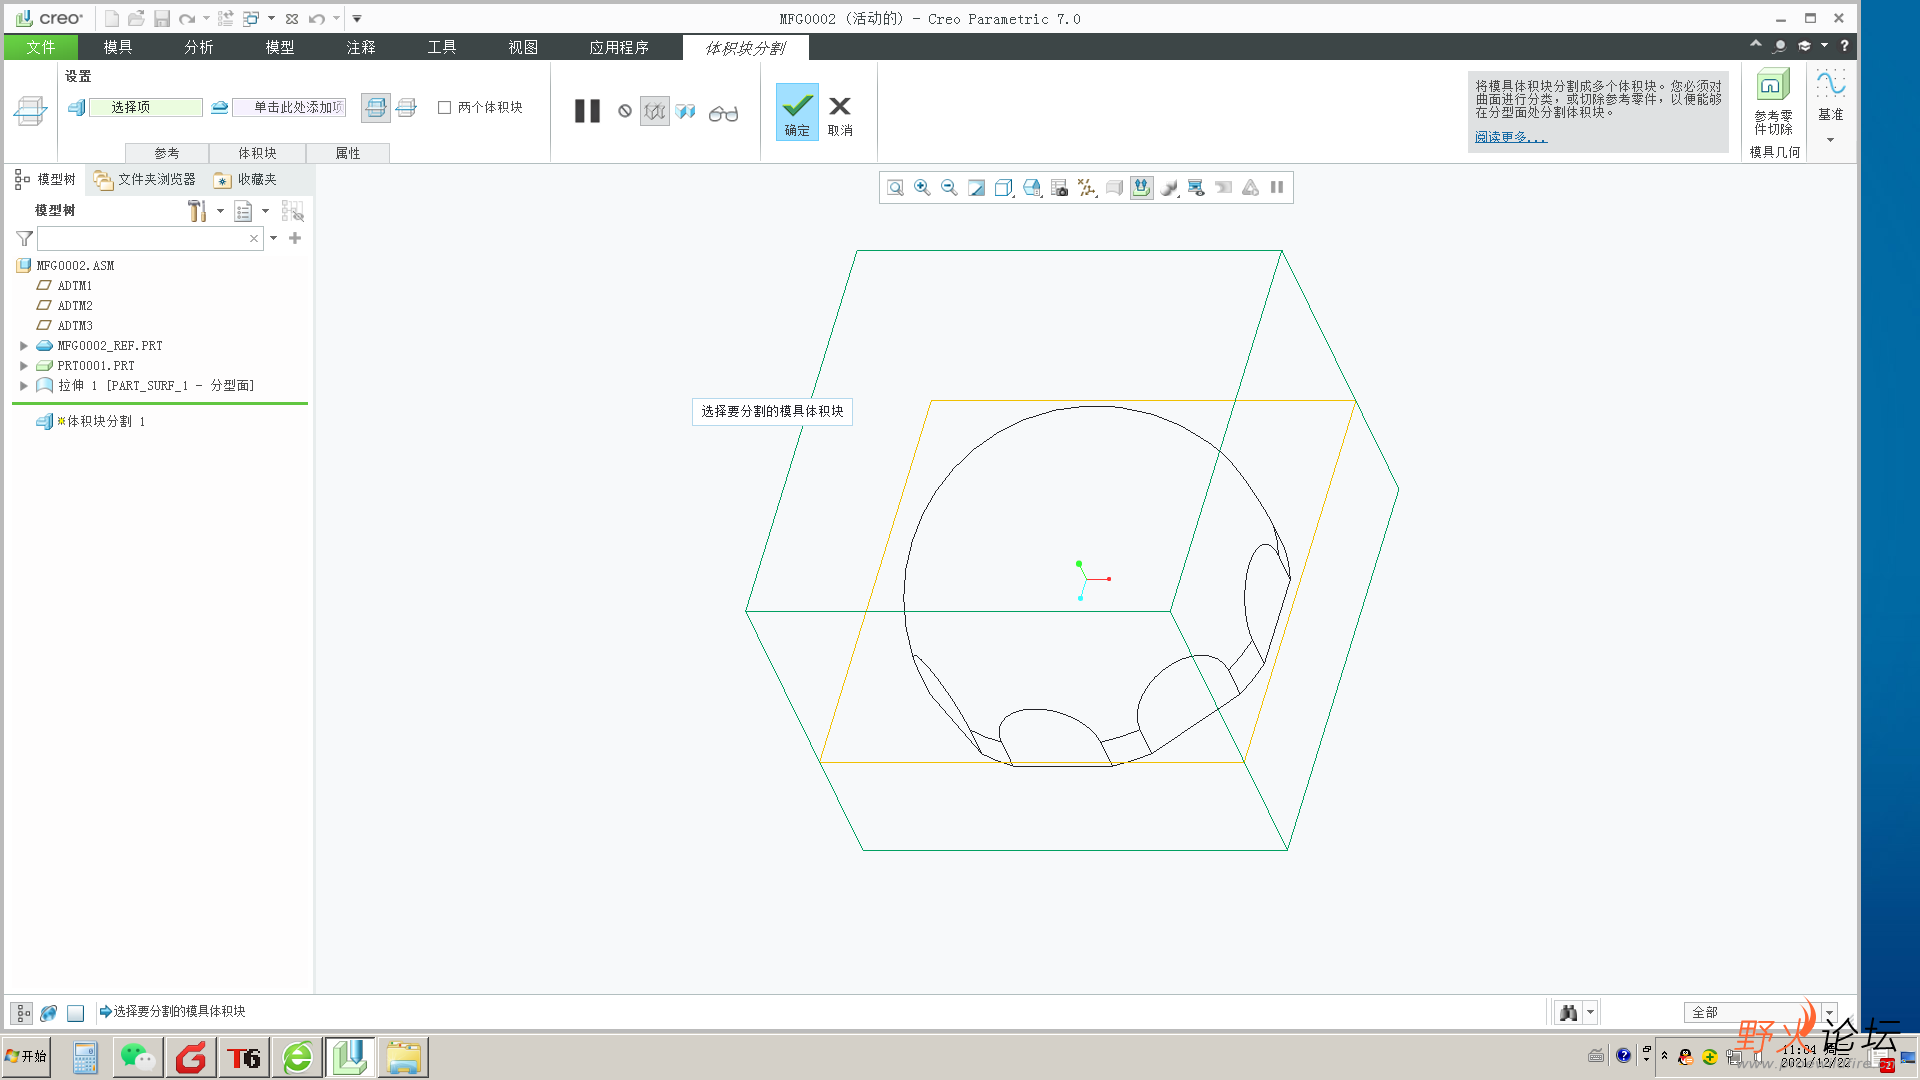Open the tree settings dropdown arrow next to the hammer icon
1920x1080 pixels.
click(220, 211)
